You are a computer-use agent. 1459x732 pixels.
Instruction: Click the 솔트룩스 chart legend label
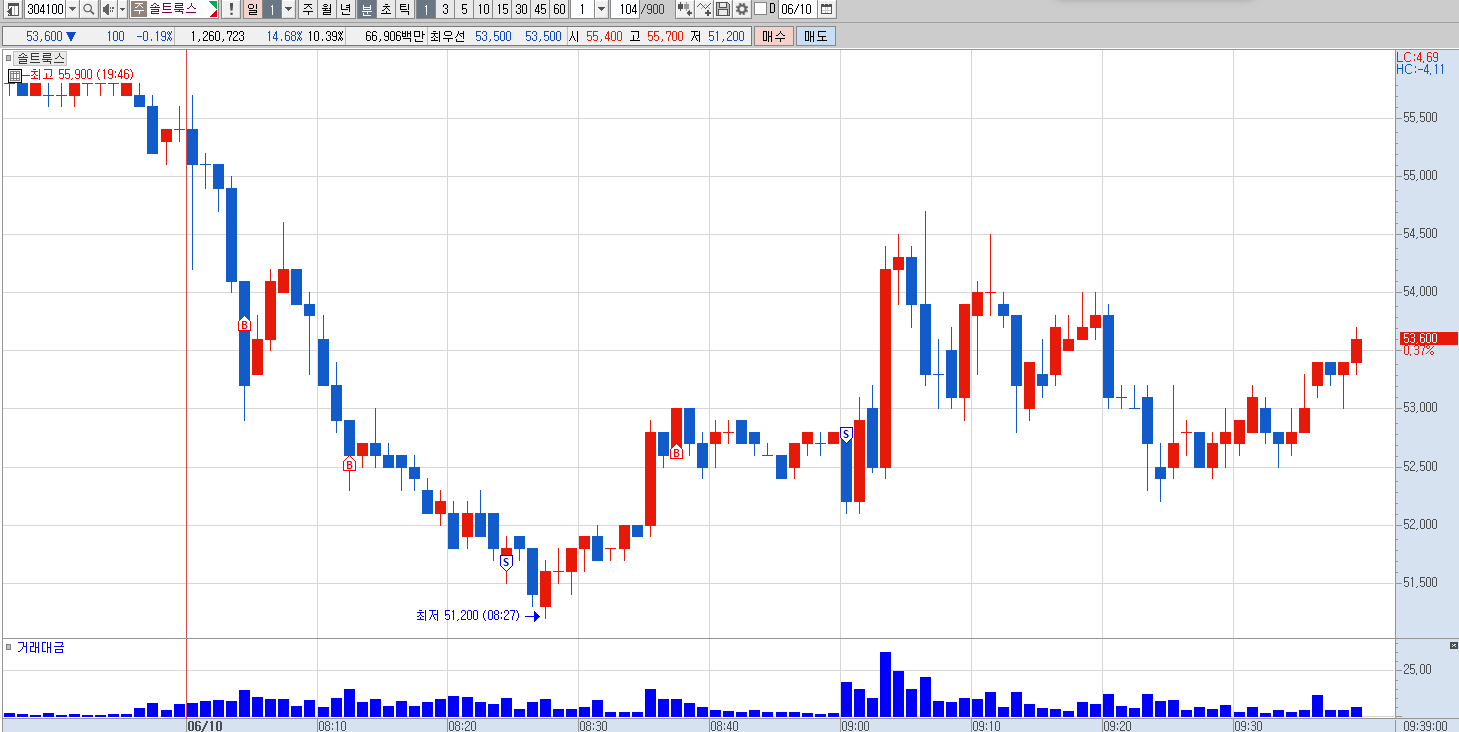pos(39,58)
